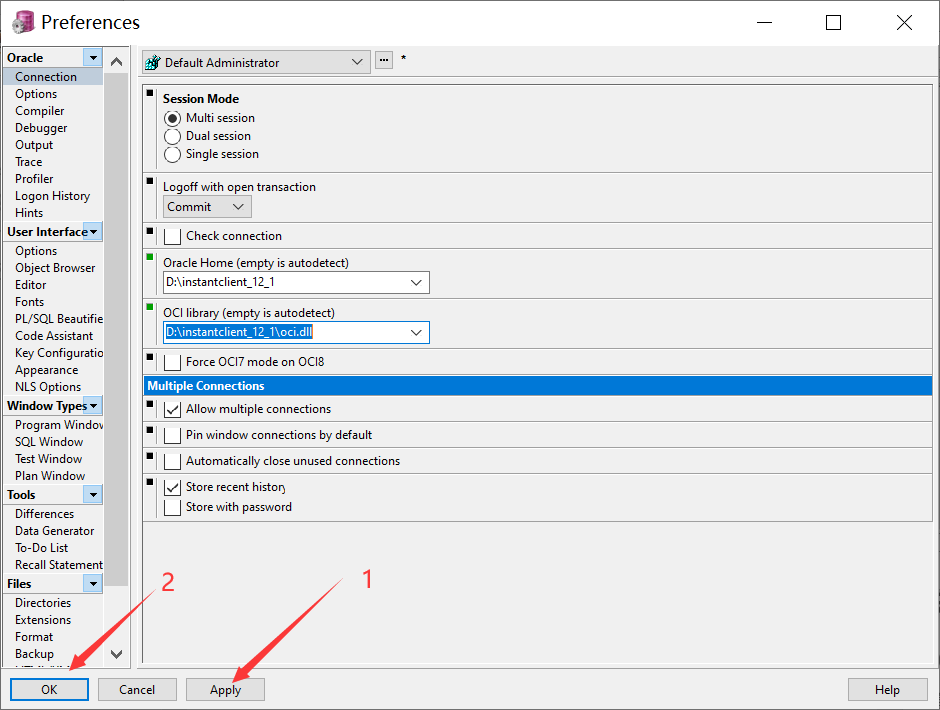
Task: Open Differences preferences
Action: pos(44,514)
